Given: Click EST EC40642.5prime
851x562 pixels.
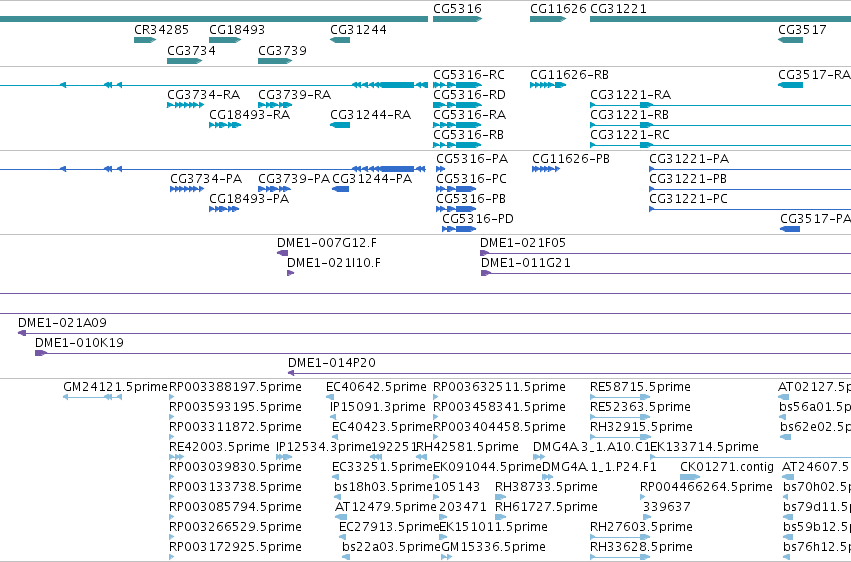Looking at the screenshot, I should click(330, 397).
